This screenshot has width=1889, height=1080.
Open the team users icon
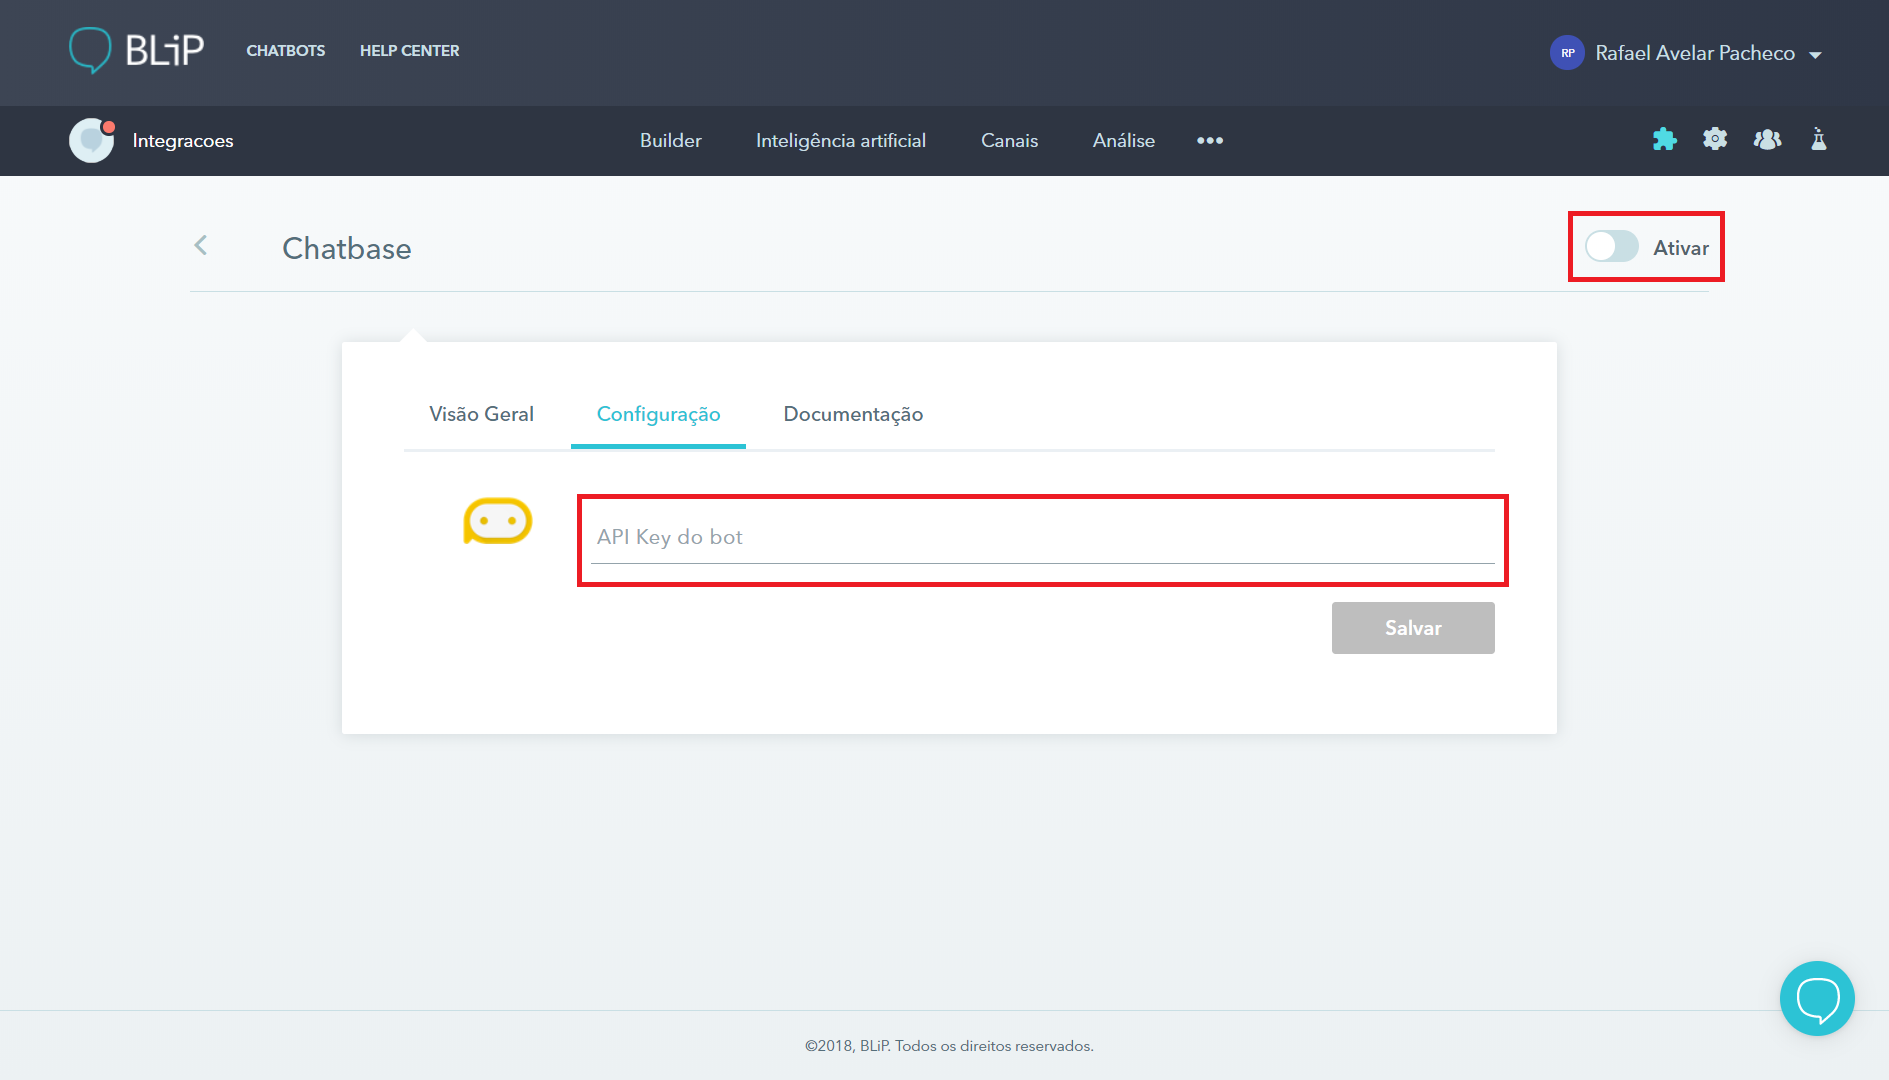tap(1767, 139)
